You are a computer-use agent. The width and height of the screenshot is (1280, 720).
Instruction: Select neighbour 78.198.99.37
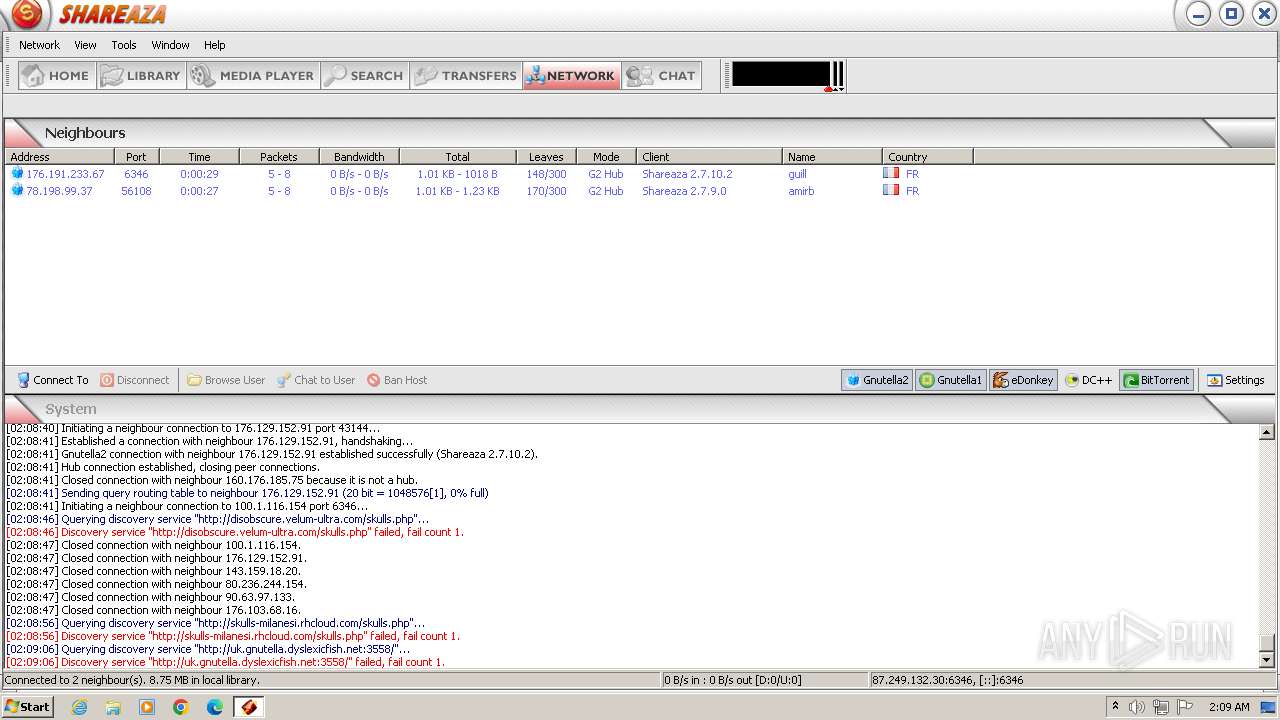click(x=59, y=191)
